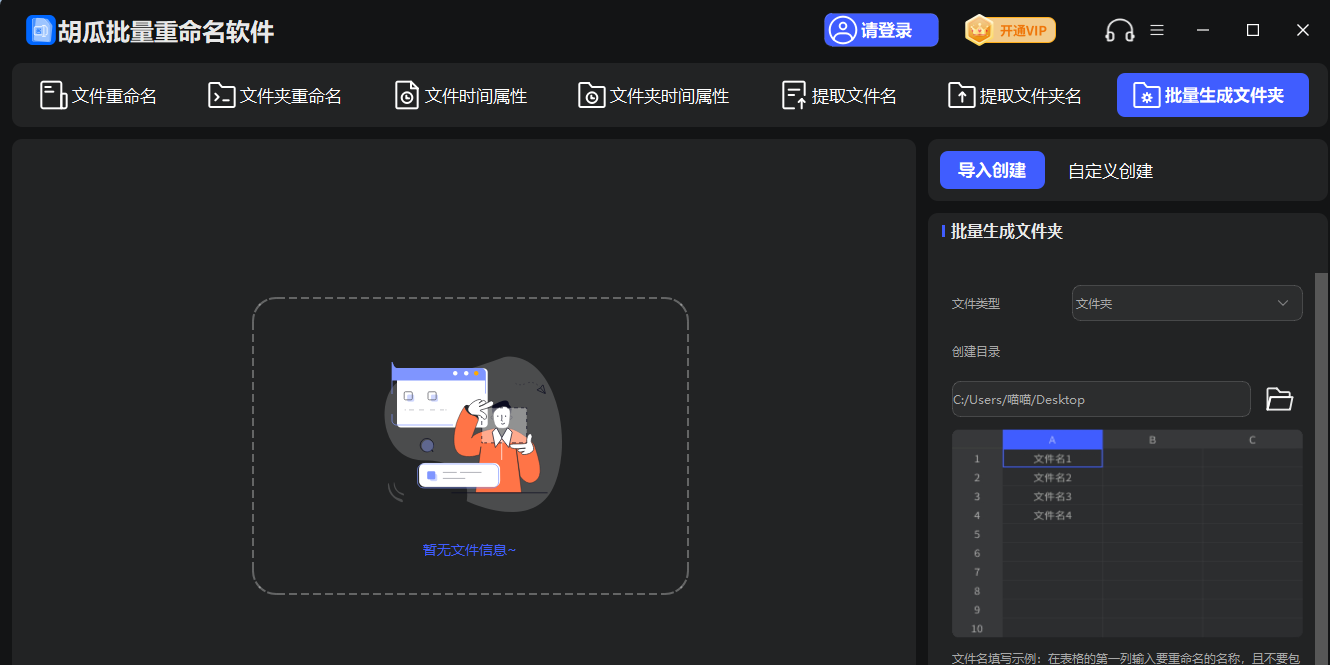
Task: Open the 提取文件夹名 tool
Action: pyautogui.click(x=1013, y=95)
